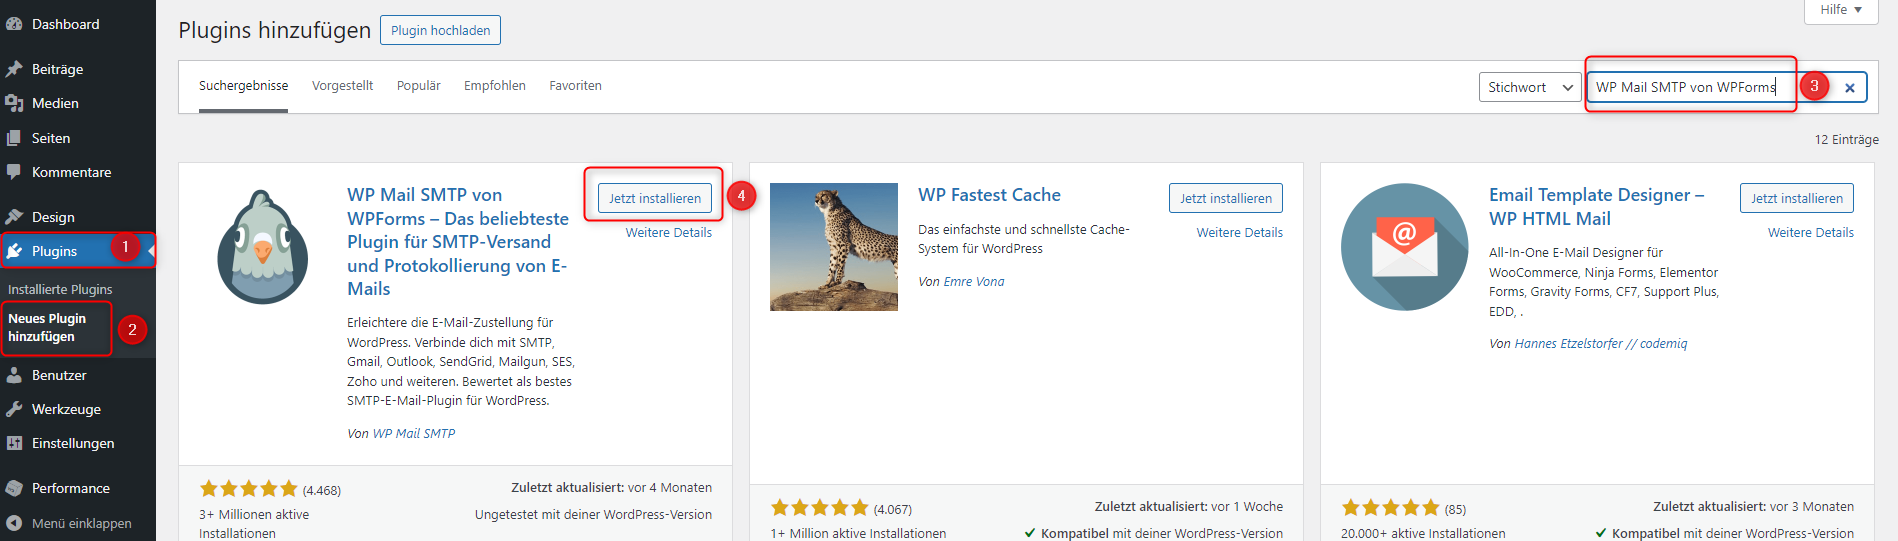Open Dashboard menu item

[x=78, y=24]
